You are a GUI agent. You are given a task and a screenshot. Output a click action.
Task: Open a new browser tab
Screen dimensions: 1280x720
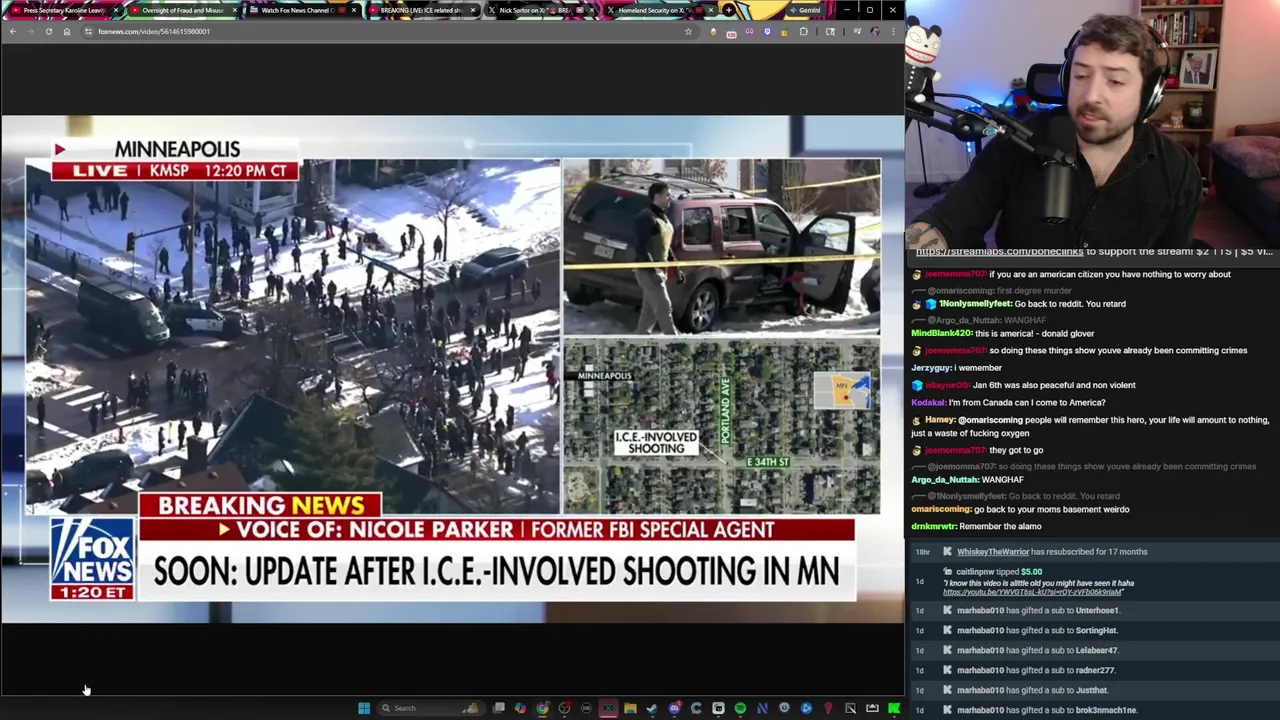[x=728, y=10]
